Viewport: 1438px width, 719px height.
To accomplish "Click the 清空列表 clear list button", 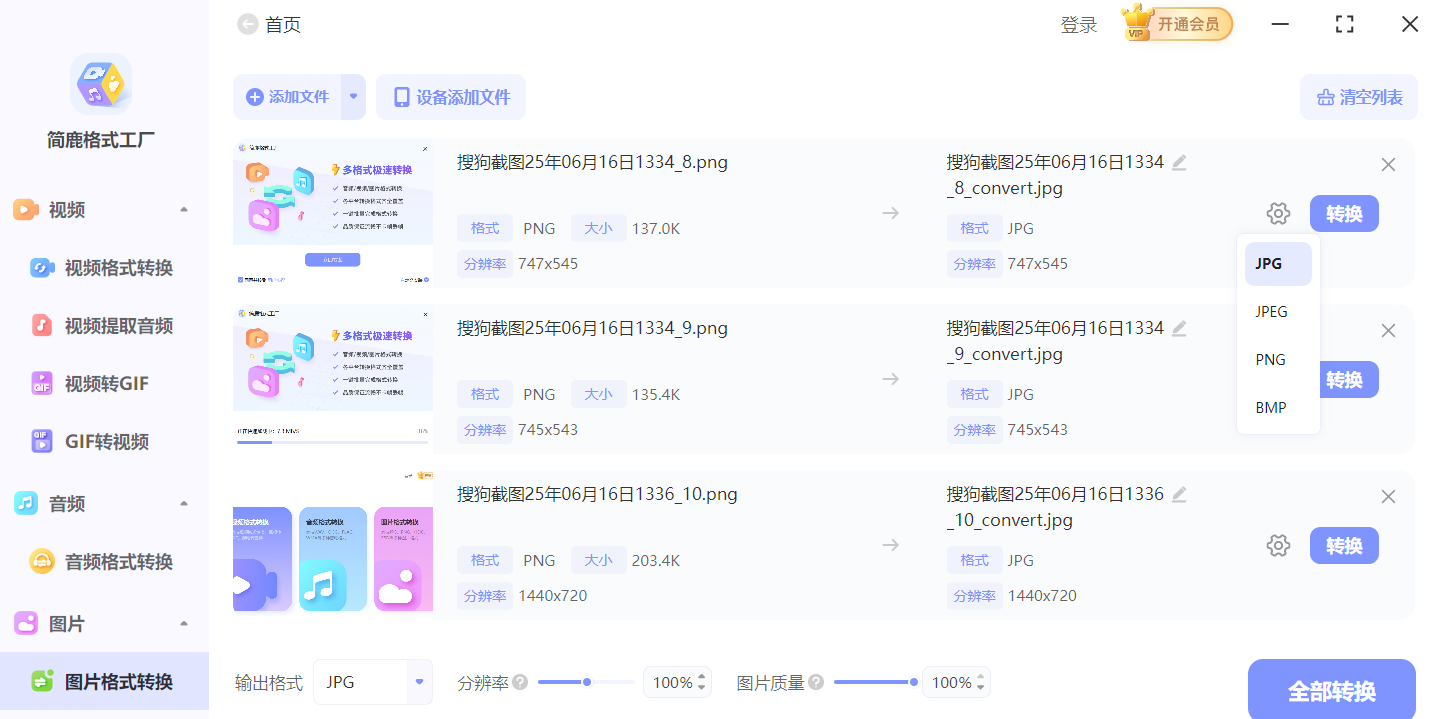I will [x=1358, y=98].
